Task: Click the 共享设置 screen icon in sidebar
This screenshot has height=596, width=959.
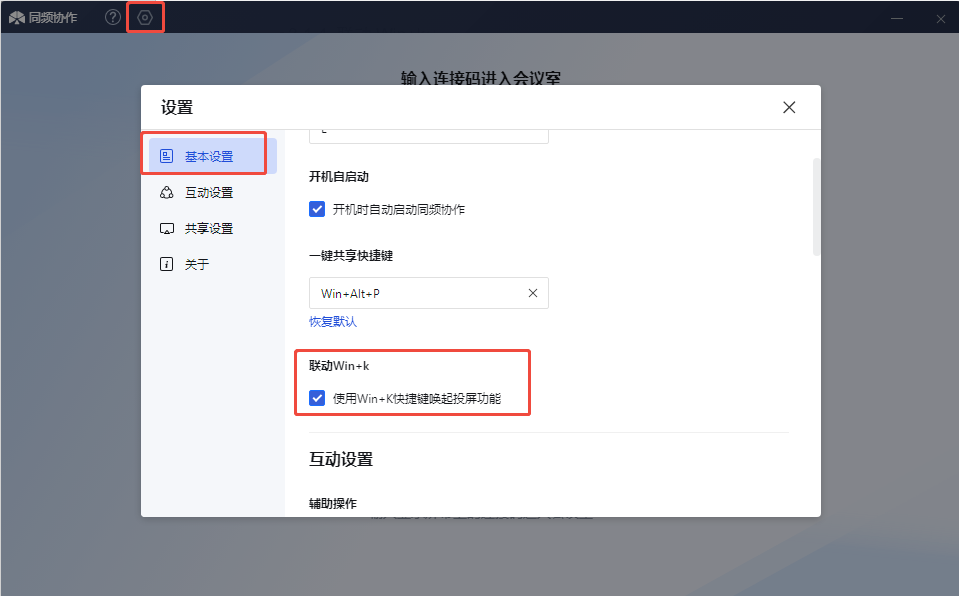Action: [x=166, y=228]
